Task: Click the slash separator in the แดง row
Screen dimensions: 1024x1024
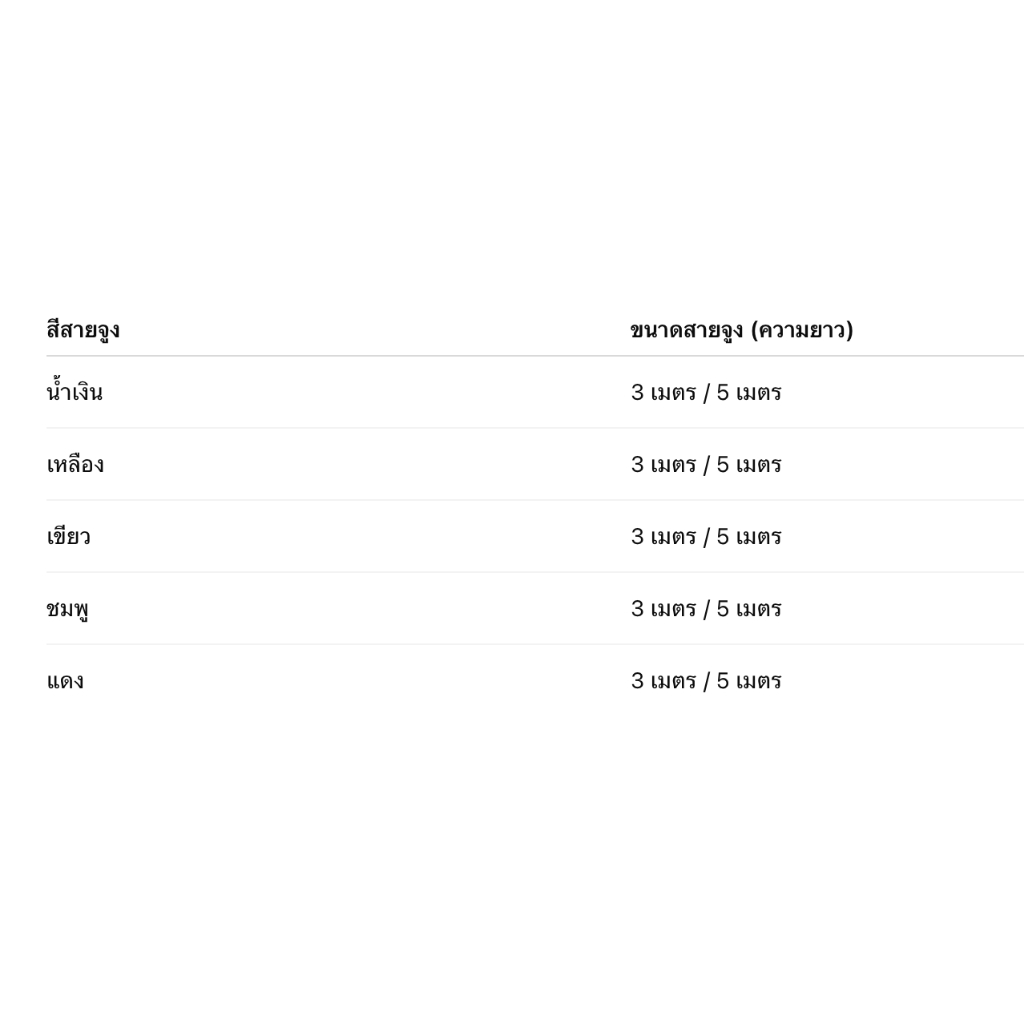Action: [706, 682]
